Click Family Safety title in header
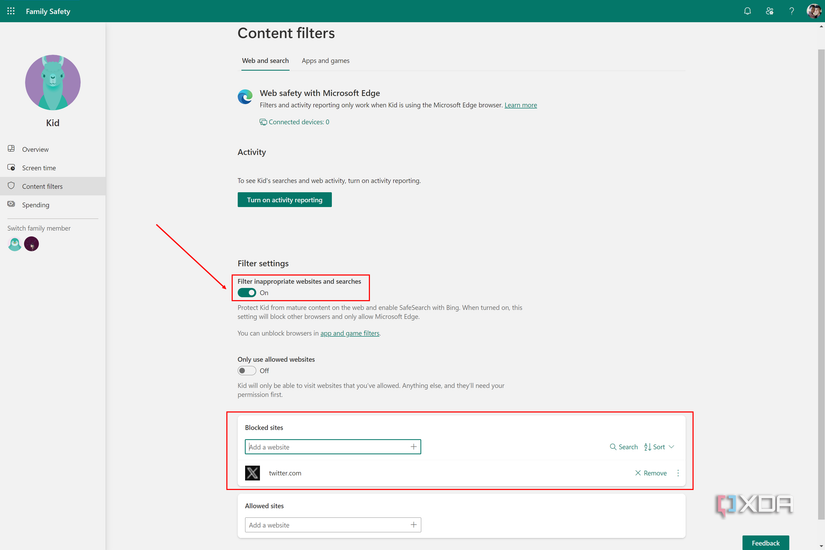 (x=48, y=11)
